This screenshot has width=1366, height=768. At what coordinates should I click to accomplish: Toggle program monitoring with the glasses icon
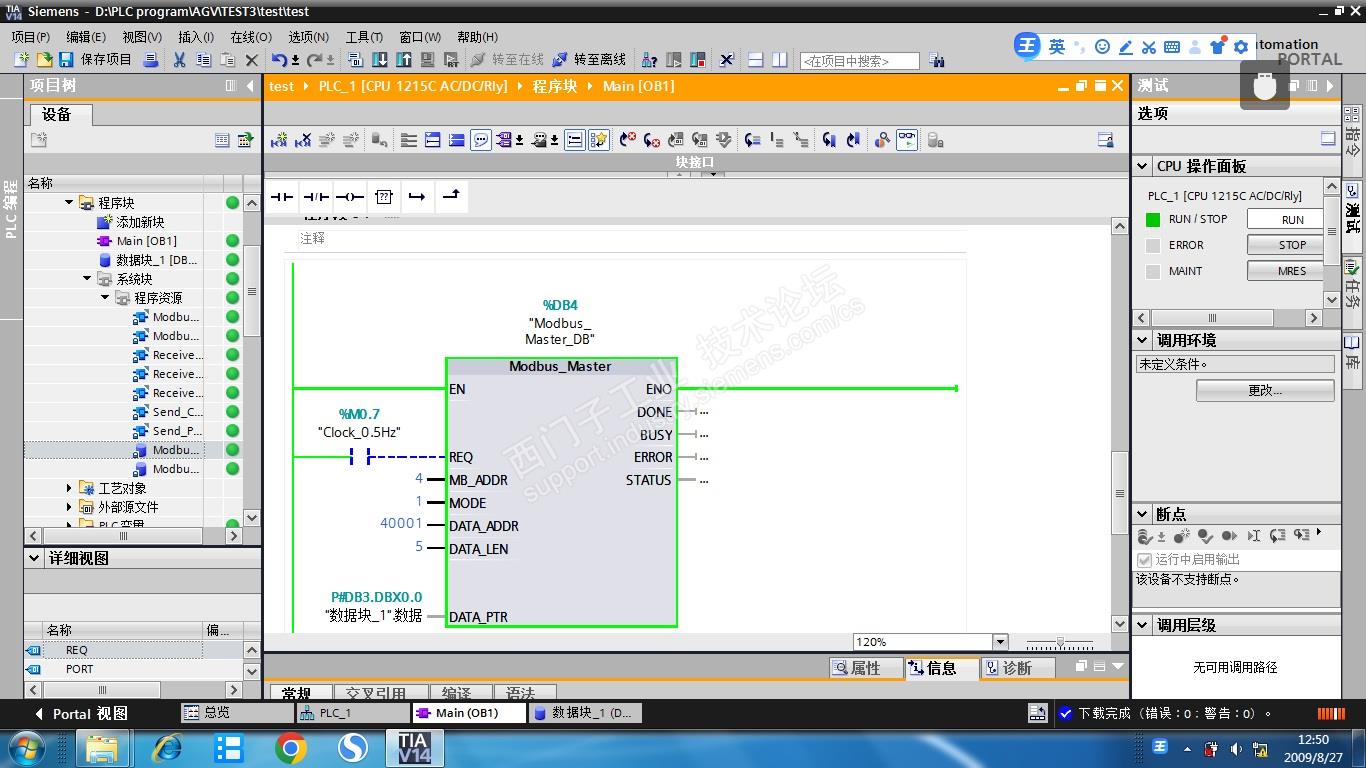(x=907, y=140)
